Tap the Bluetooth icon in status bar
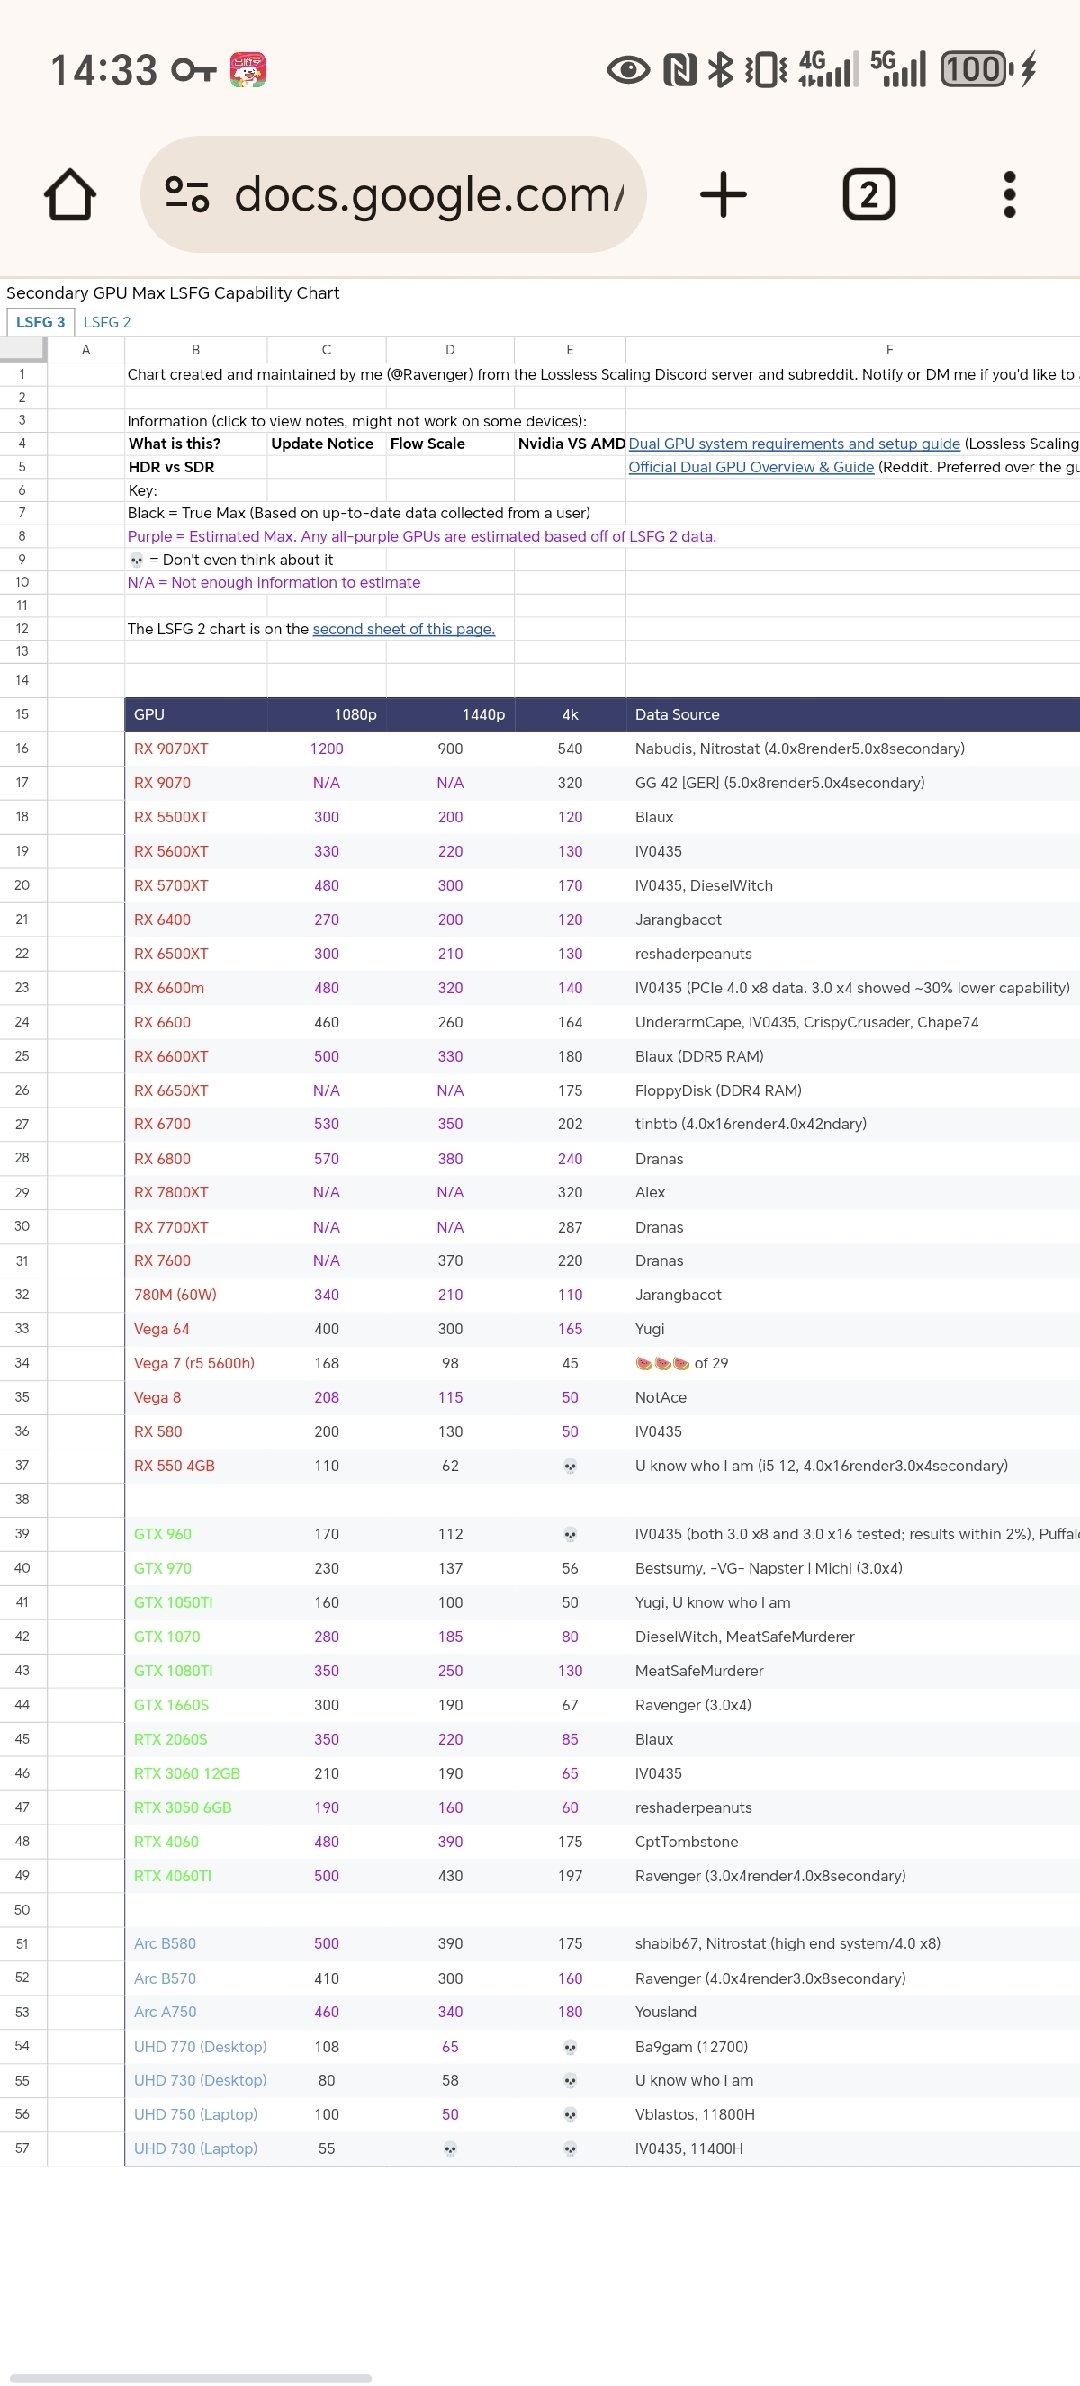The width and height of the screenshot is (1080, 2386). pyautogui.click(x=720, y=69)
